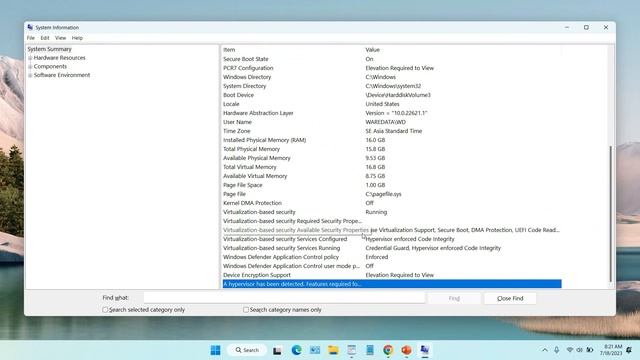Viewport: 640px width, 360px height.
Task: Show hidden system tray icons
Action: 545,350
